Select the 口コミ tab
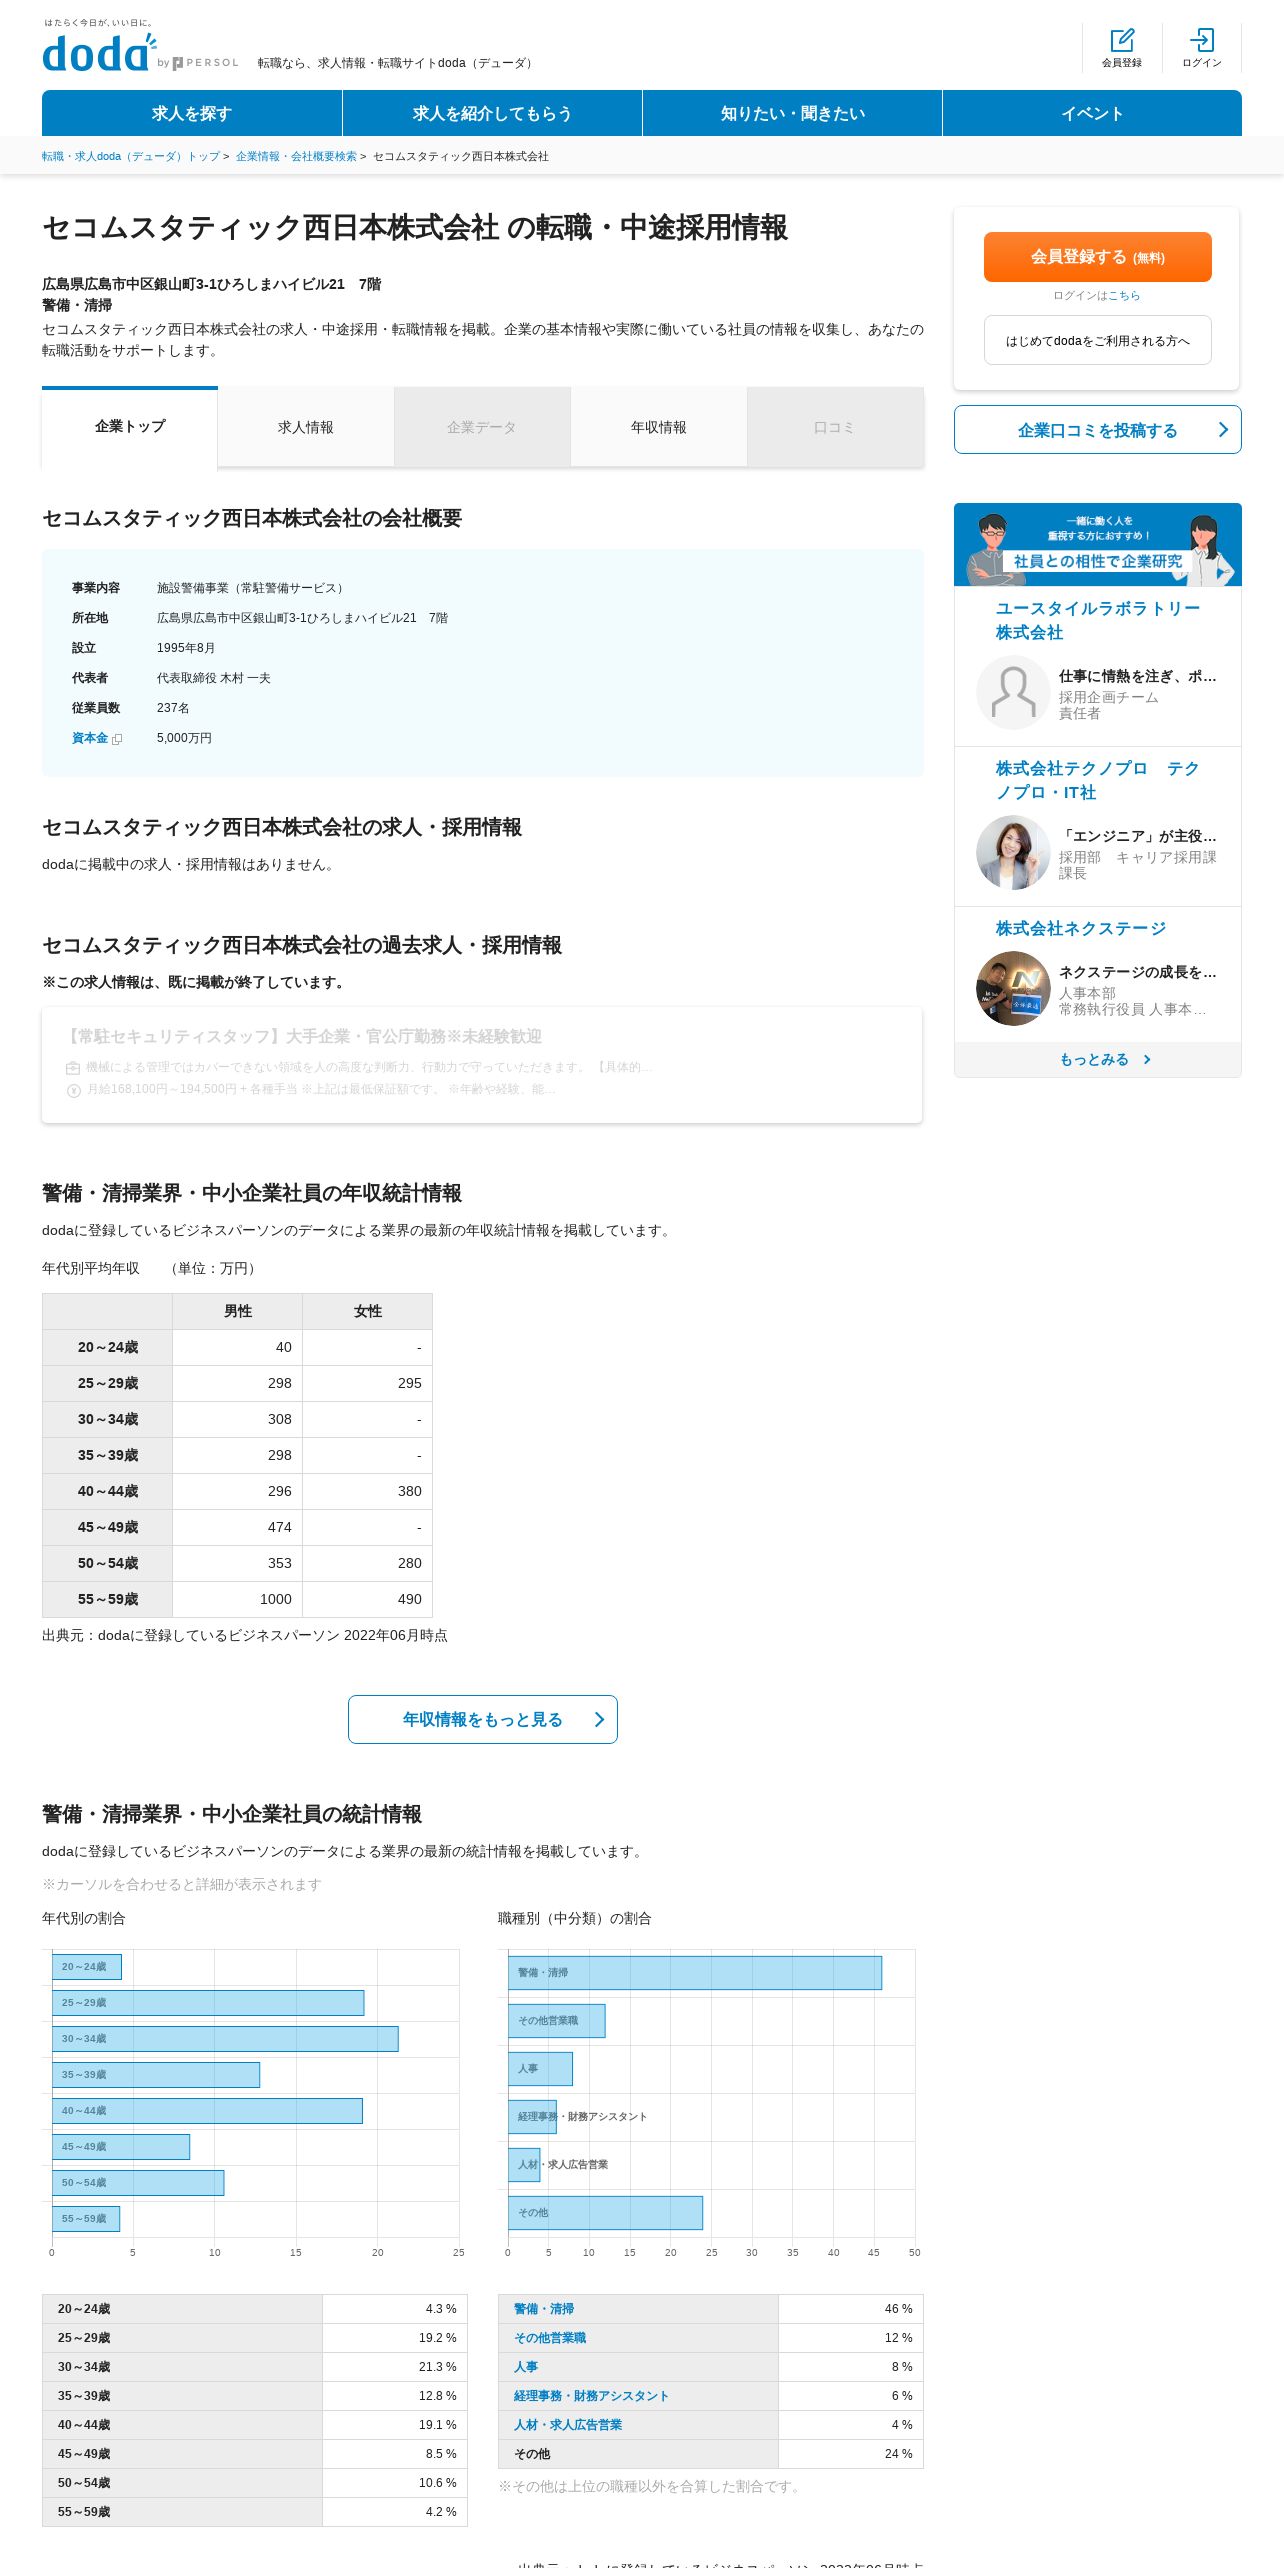Screen dimensions: 1284x2568 pyautogui.click(x=834, y=427)
